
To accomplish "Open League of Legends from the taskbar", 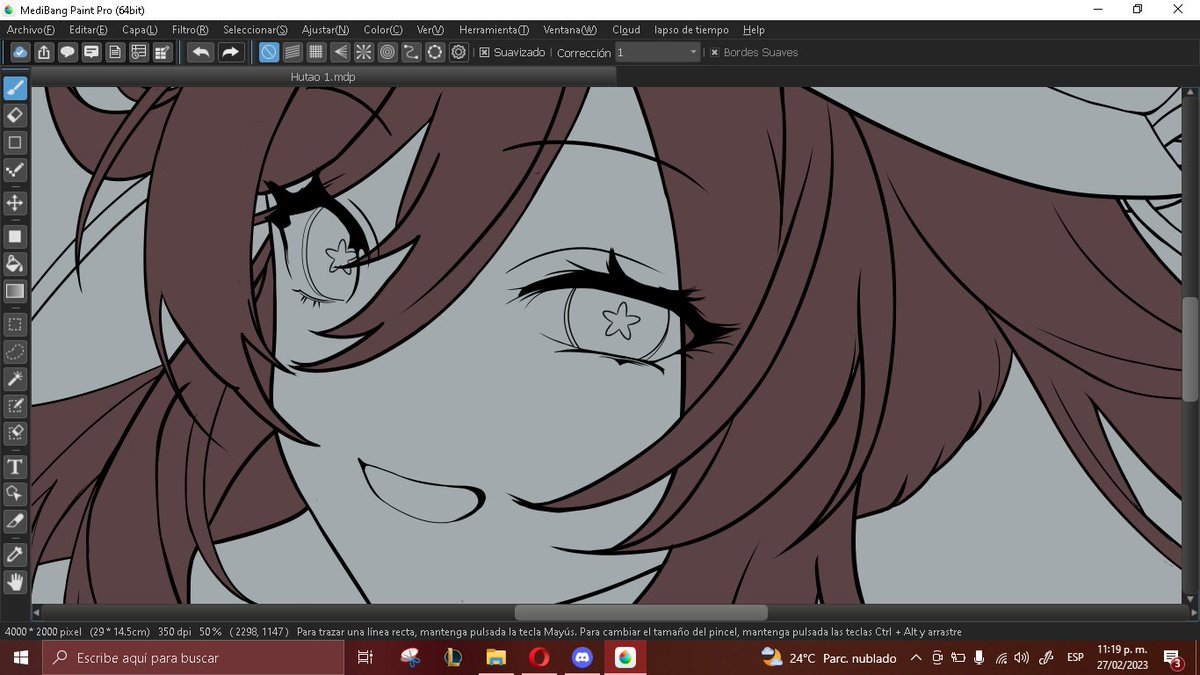I will [453, 658].
